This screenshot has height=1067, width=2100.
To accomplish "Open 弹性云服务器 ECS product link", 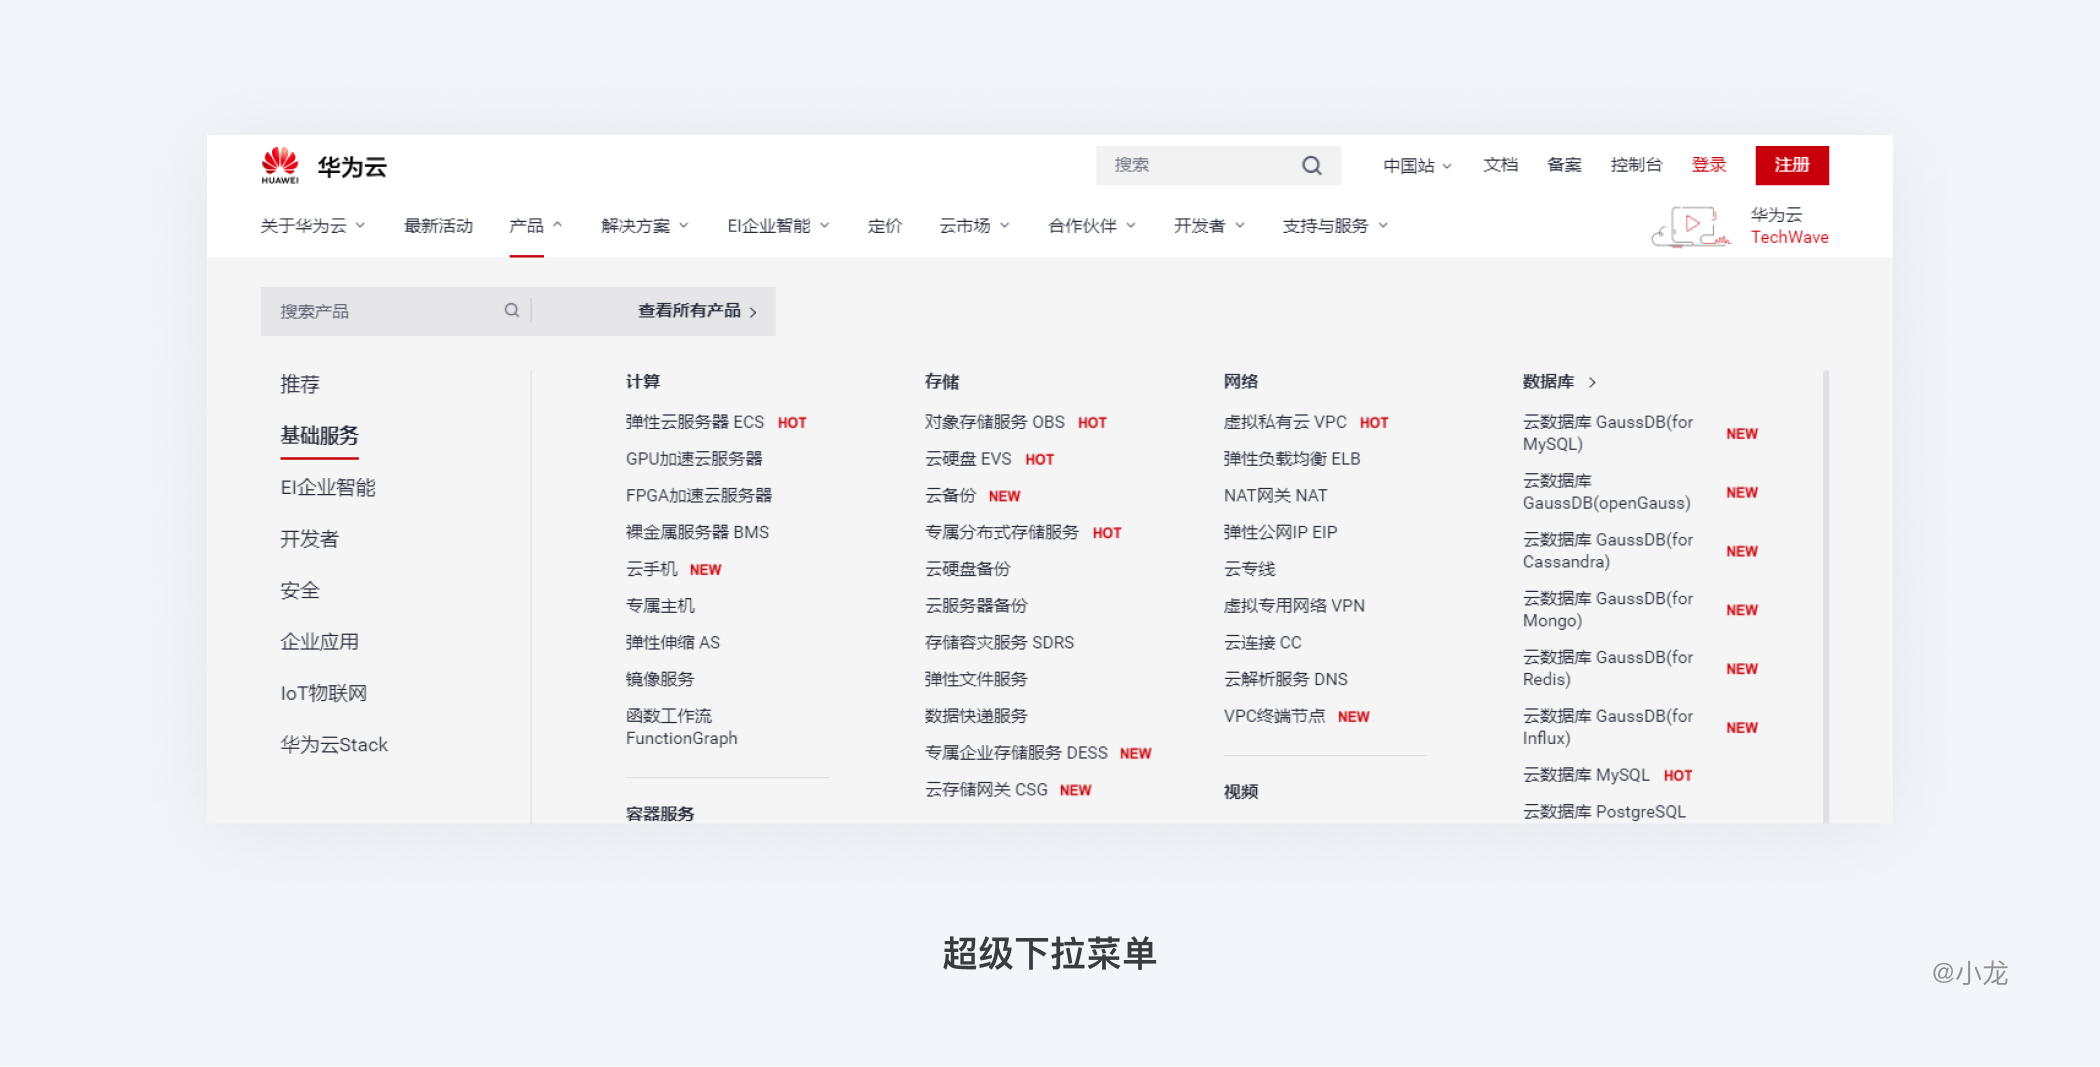I will (694, 422).
